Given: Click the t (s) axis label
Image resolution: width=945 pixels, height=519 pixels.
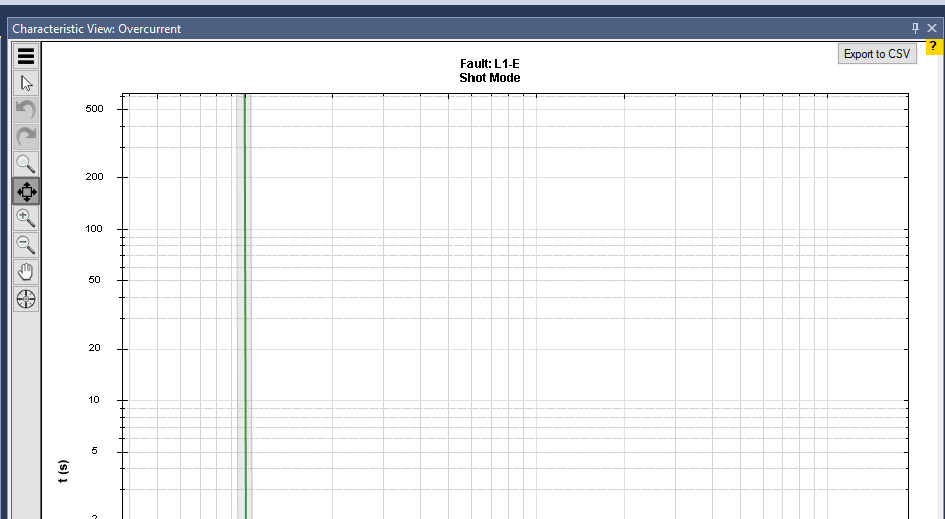Looking at the screenshot, I should 64,472.
